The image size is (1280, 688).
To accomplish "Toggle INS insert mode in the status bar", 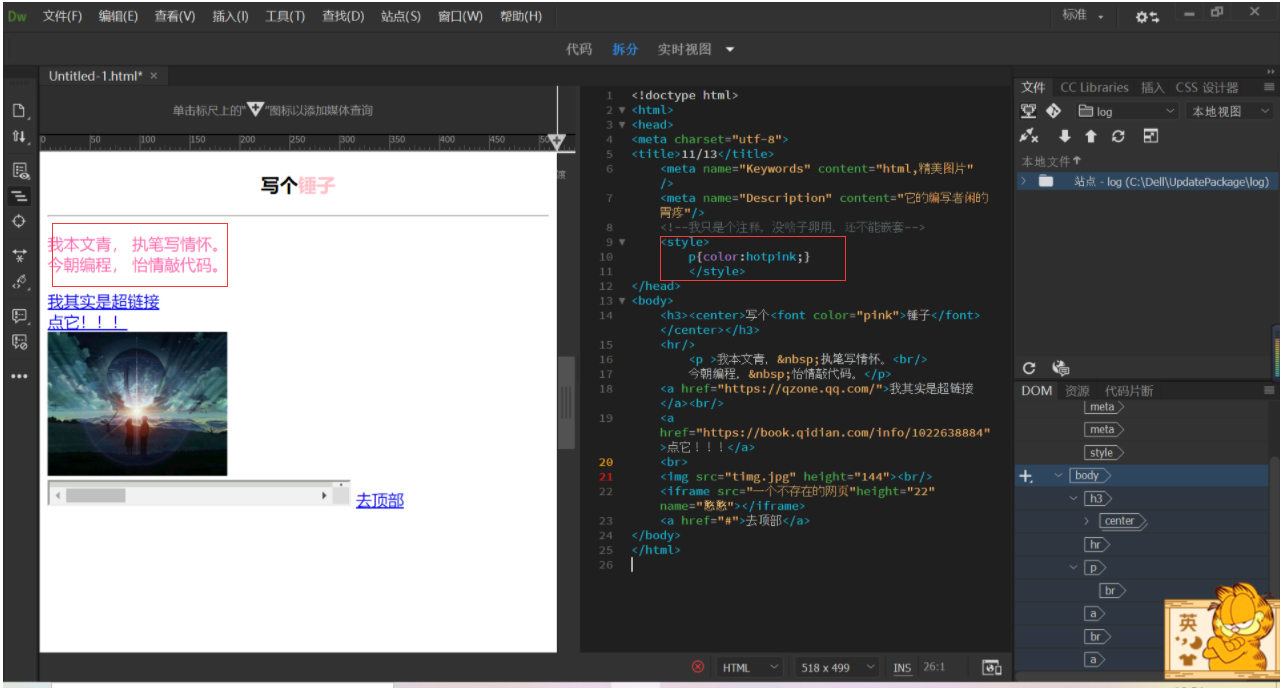I will tap(902, 667).
